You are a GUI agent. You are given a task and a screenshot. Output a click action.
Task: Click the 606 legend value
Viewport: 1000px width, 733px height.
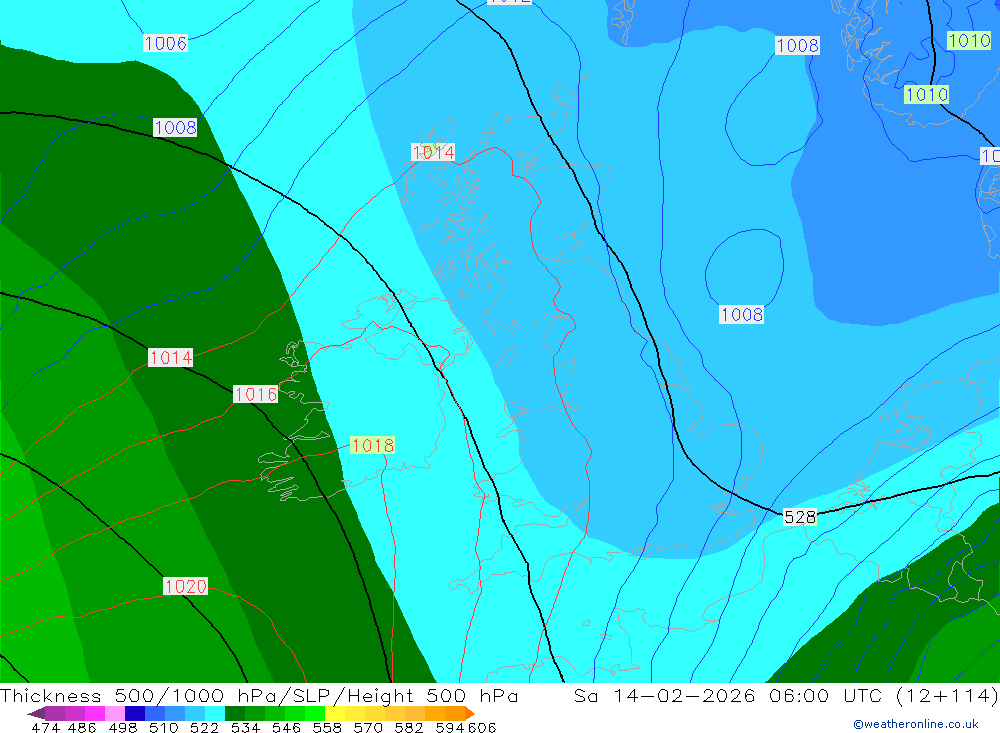[482, 728]
